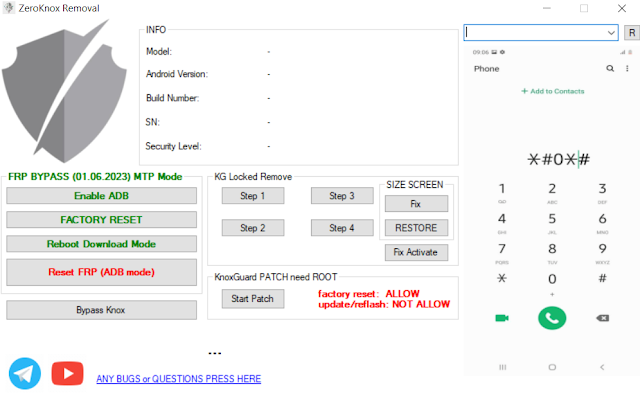Image resolution: width=640 pixels, height=399 pixels.
Task: Tap the search icon in Phone app
Action: point(610,69)
